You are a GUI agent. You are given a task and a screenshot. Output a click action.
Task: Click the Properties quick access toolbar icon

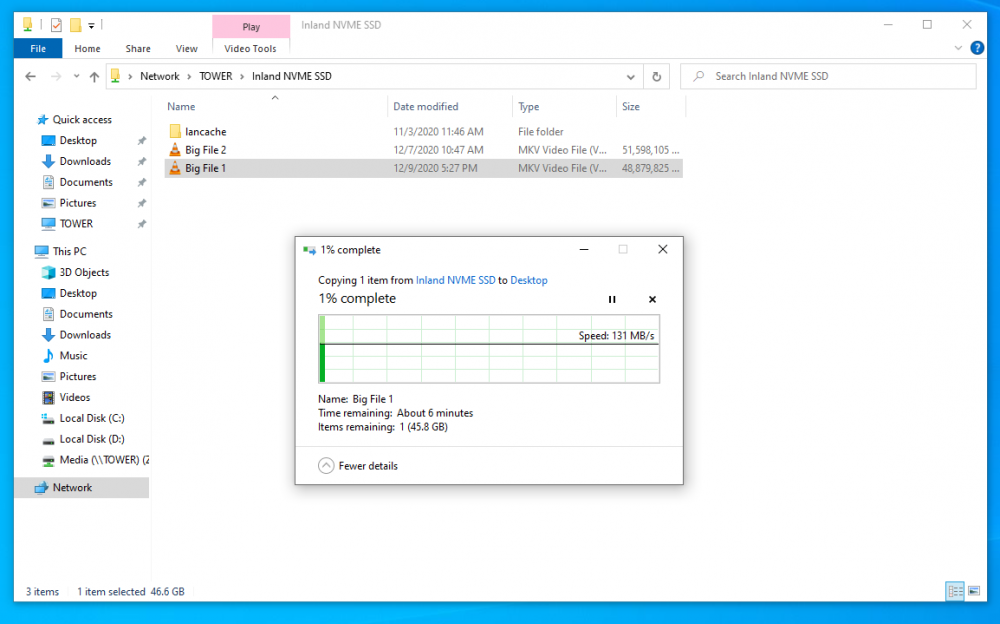coord(56,25)
